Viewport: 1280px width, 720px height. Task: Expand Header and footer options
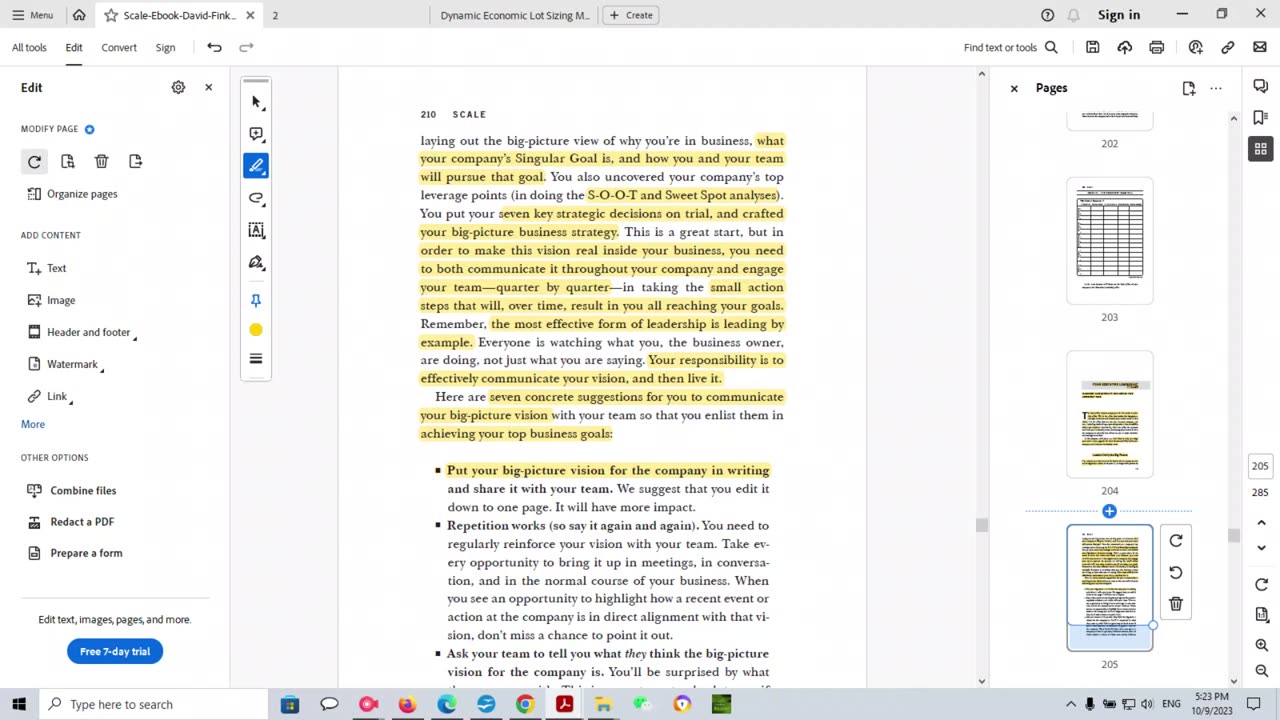(81, 332)
